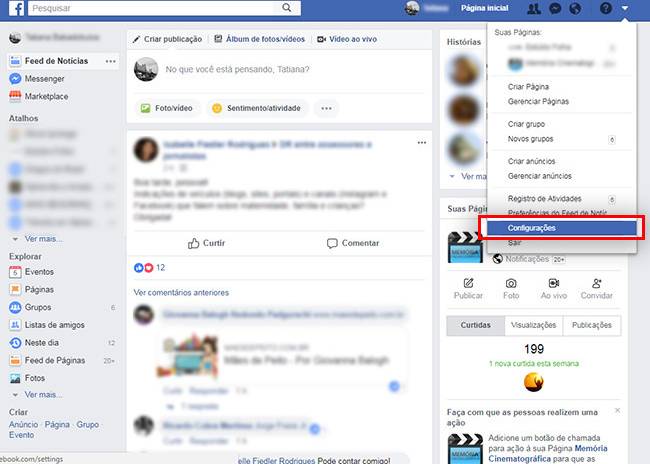650x464 pixels.
Task: Open more composer options dots
Action: click(x=326, y=108)
